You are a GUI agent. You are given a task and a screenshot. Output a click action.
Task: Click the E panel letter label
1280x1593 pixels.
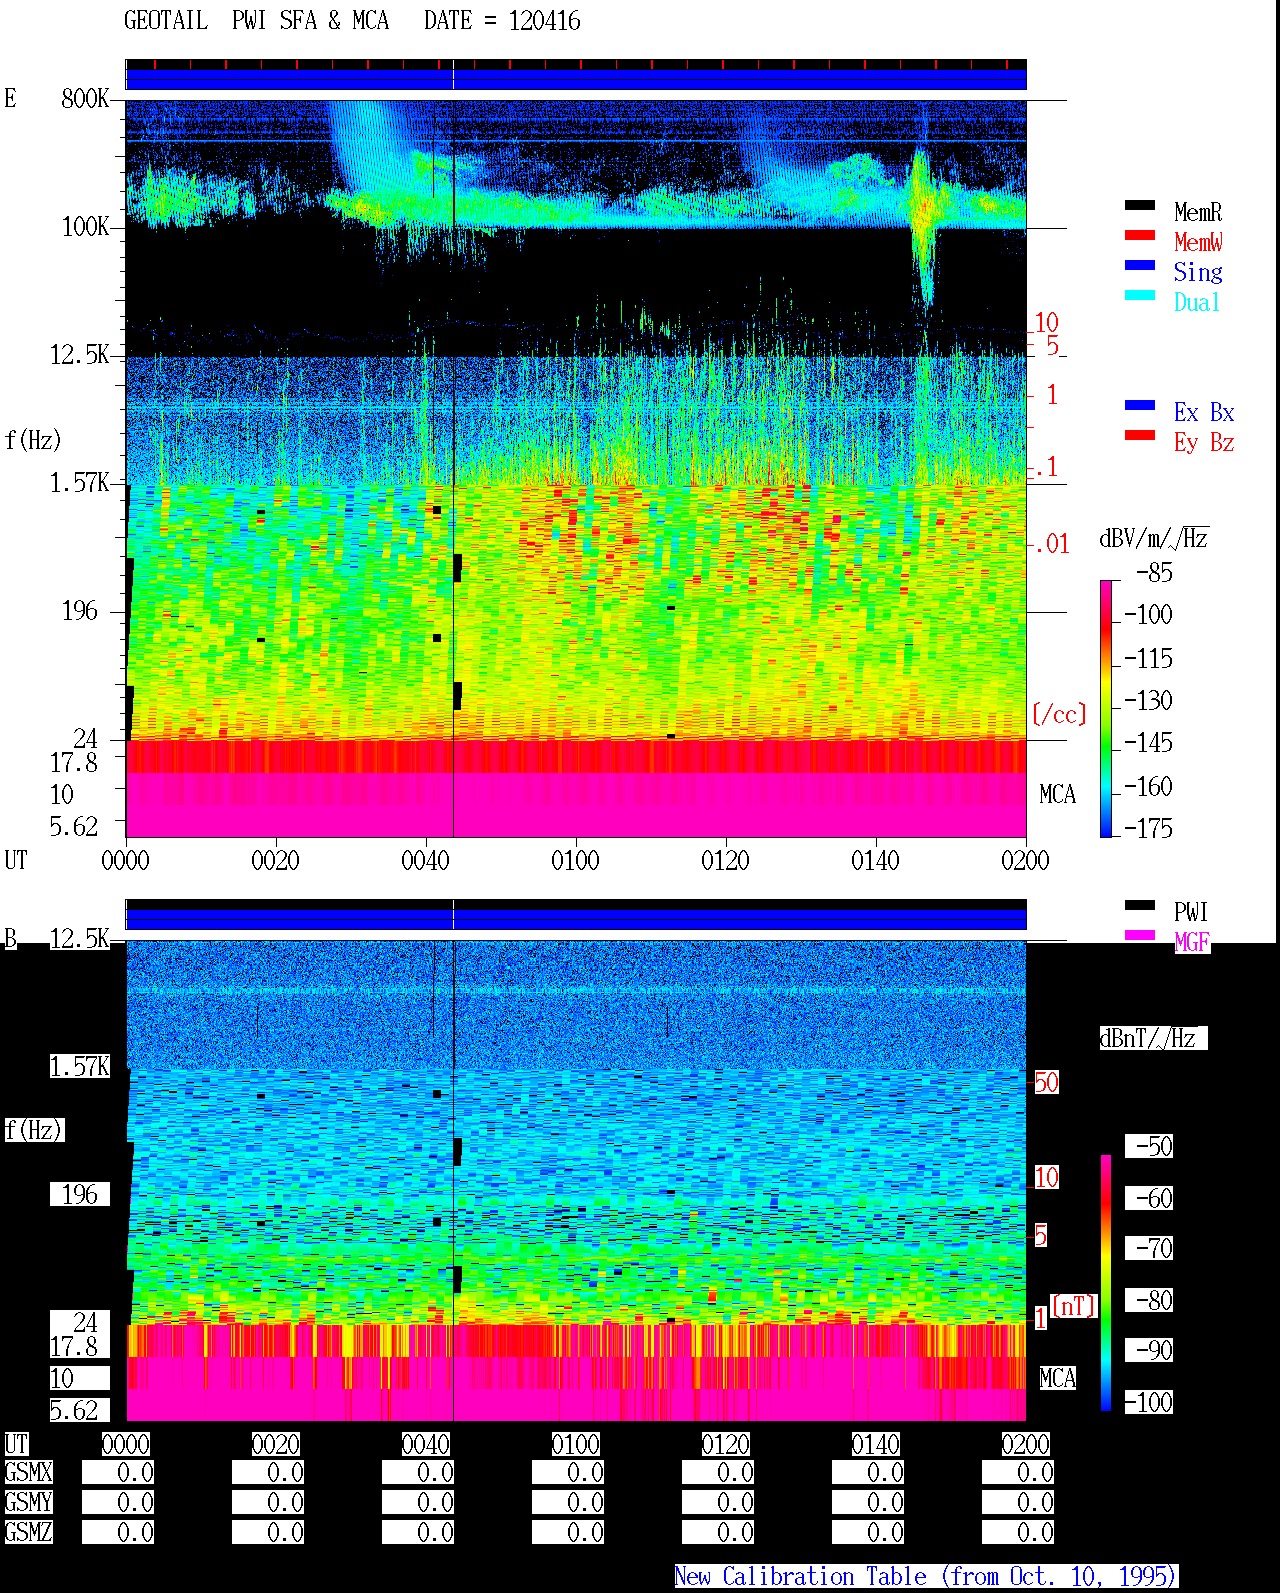(10, 98)
